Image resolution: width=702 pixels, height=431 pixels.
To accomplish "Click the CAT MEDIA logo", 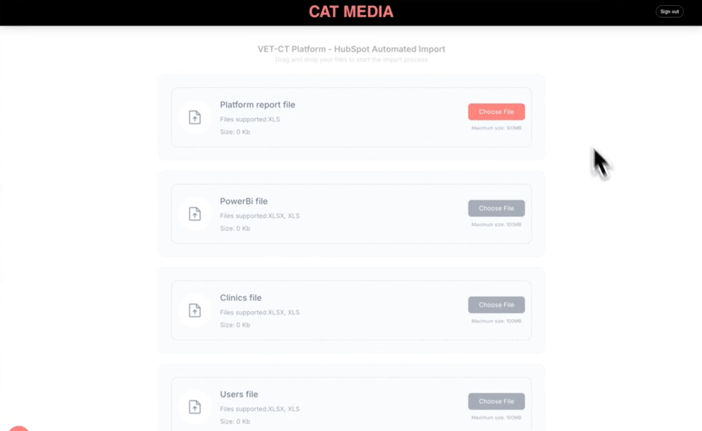I will (x=351, y=12).
